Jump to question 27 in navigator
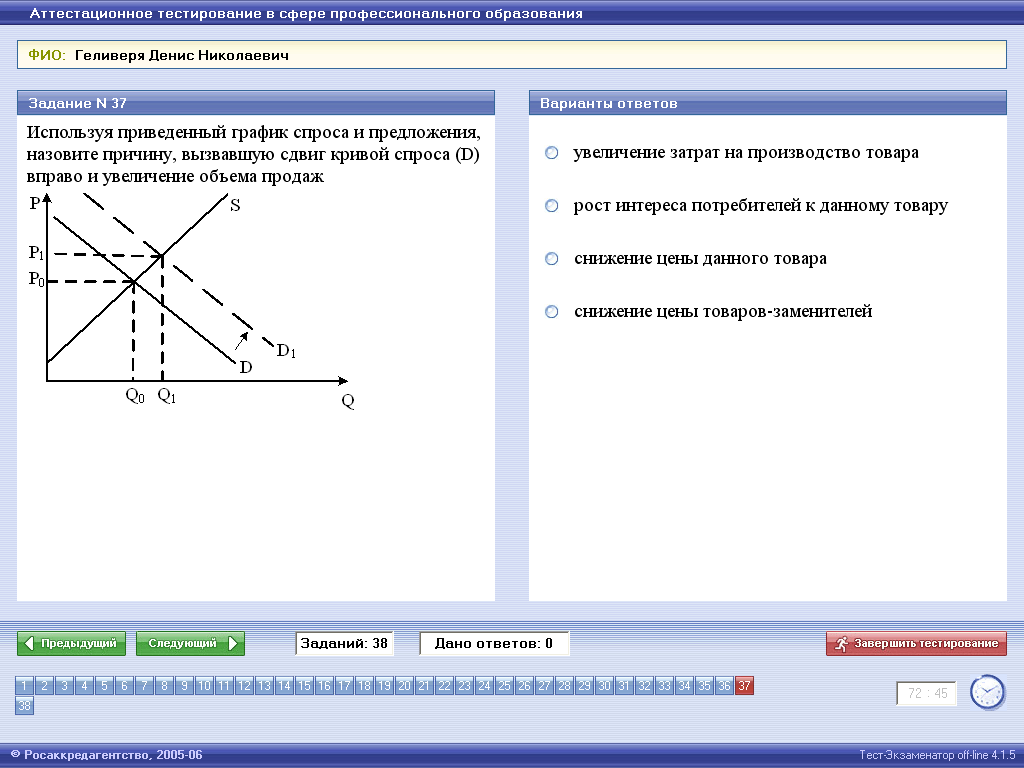1024x768 pixels. pos(544,686)
